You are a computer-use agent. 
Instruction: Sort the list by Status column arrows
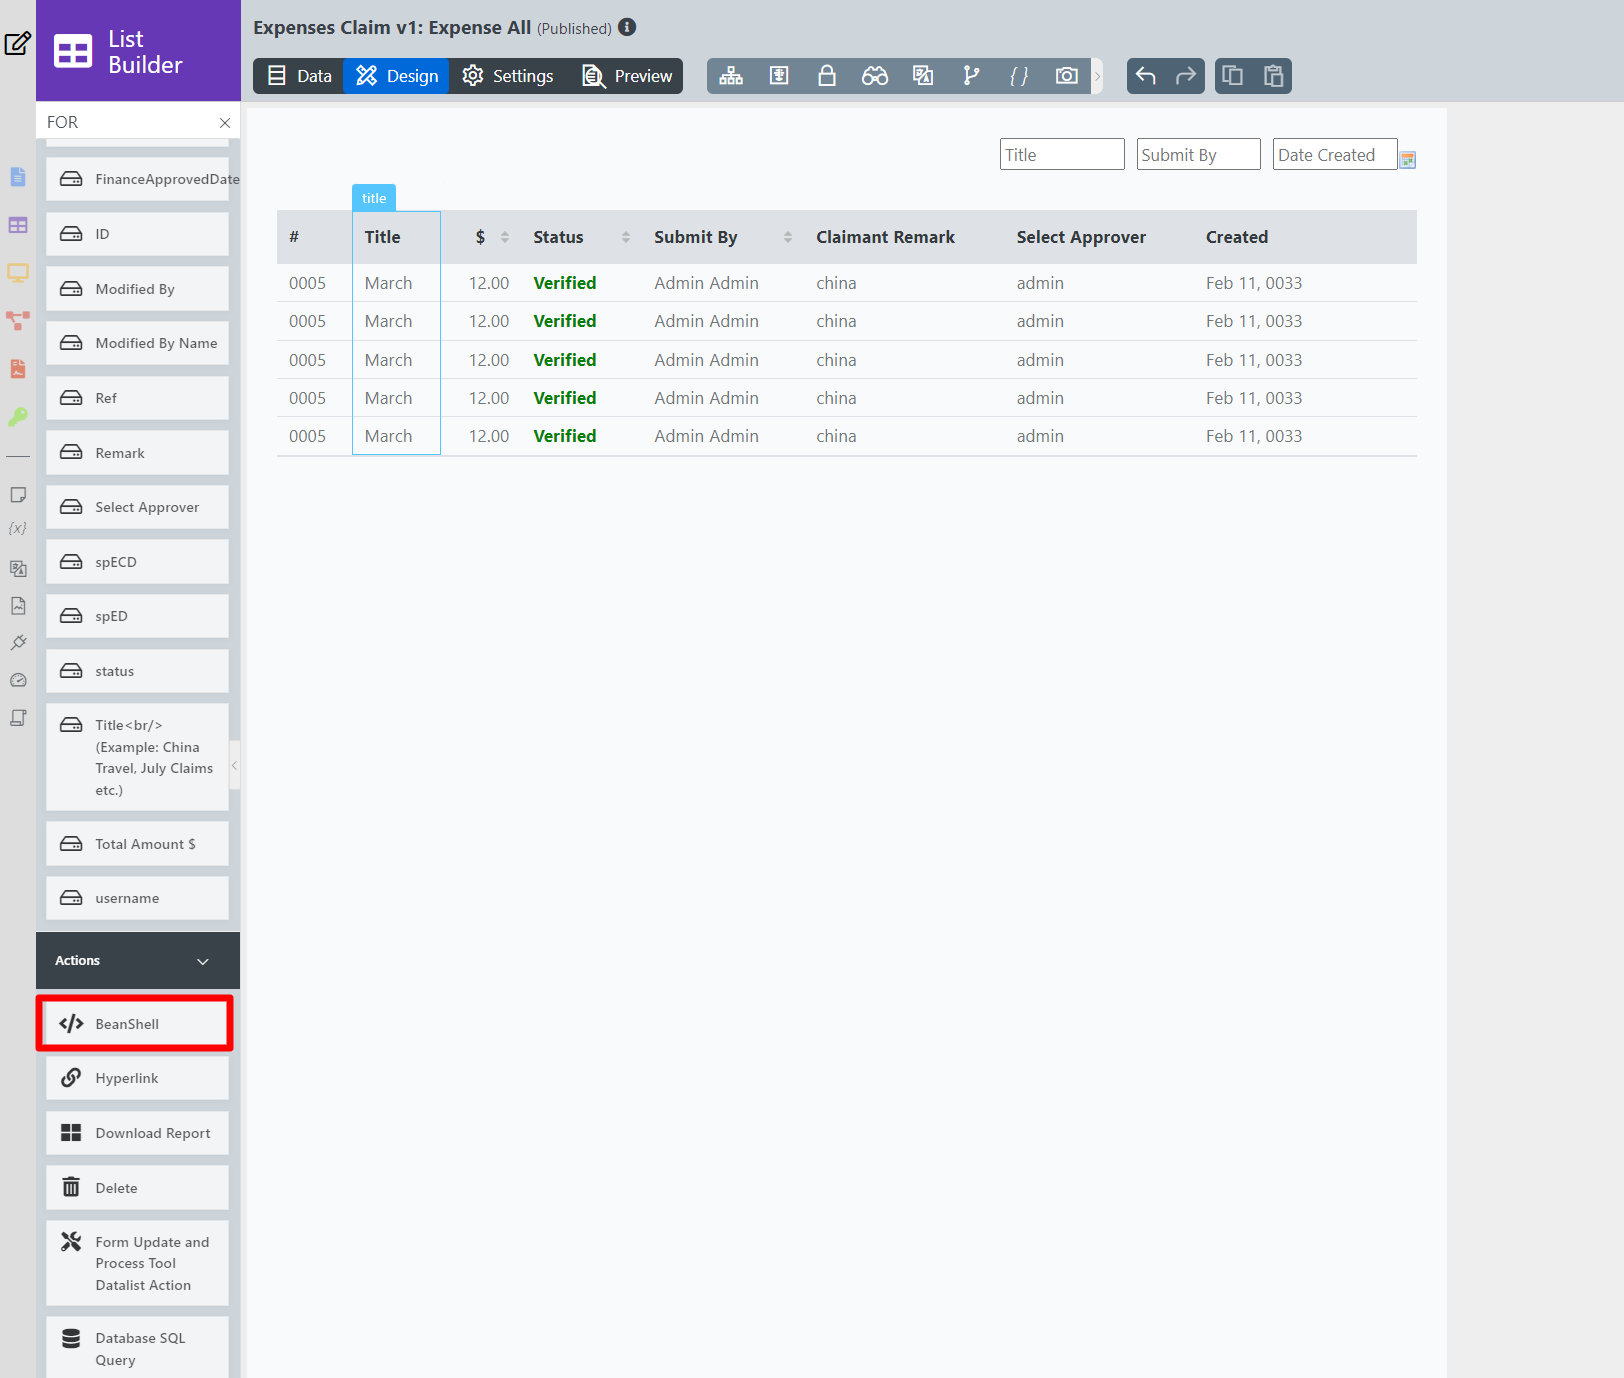click(626, 237)
